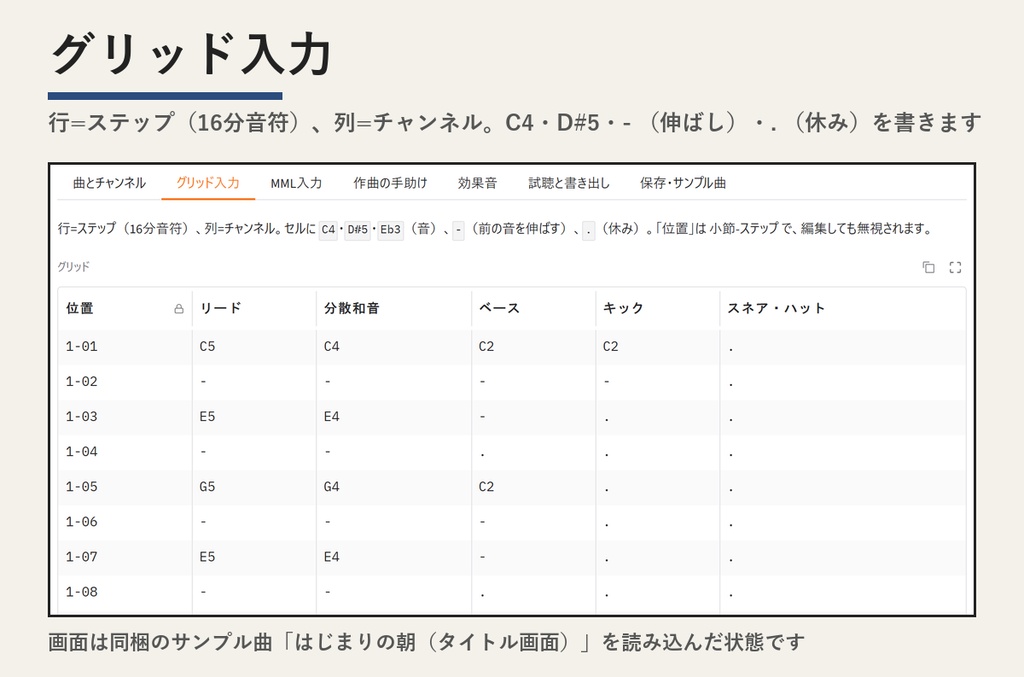Click the キック column header
1024x677 pixels.
[x=658, y=308]
